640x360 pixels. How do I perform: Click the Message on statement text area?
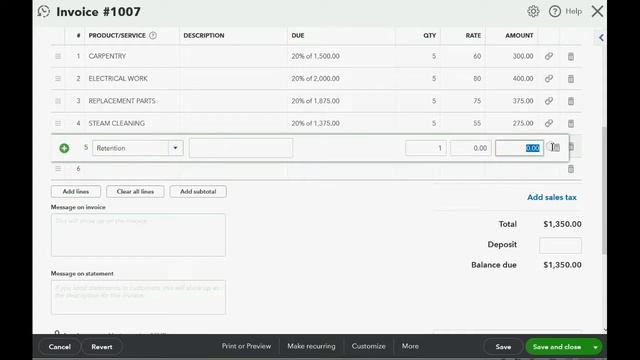(x=138, y=297)
